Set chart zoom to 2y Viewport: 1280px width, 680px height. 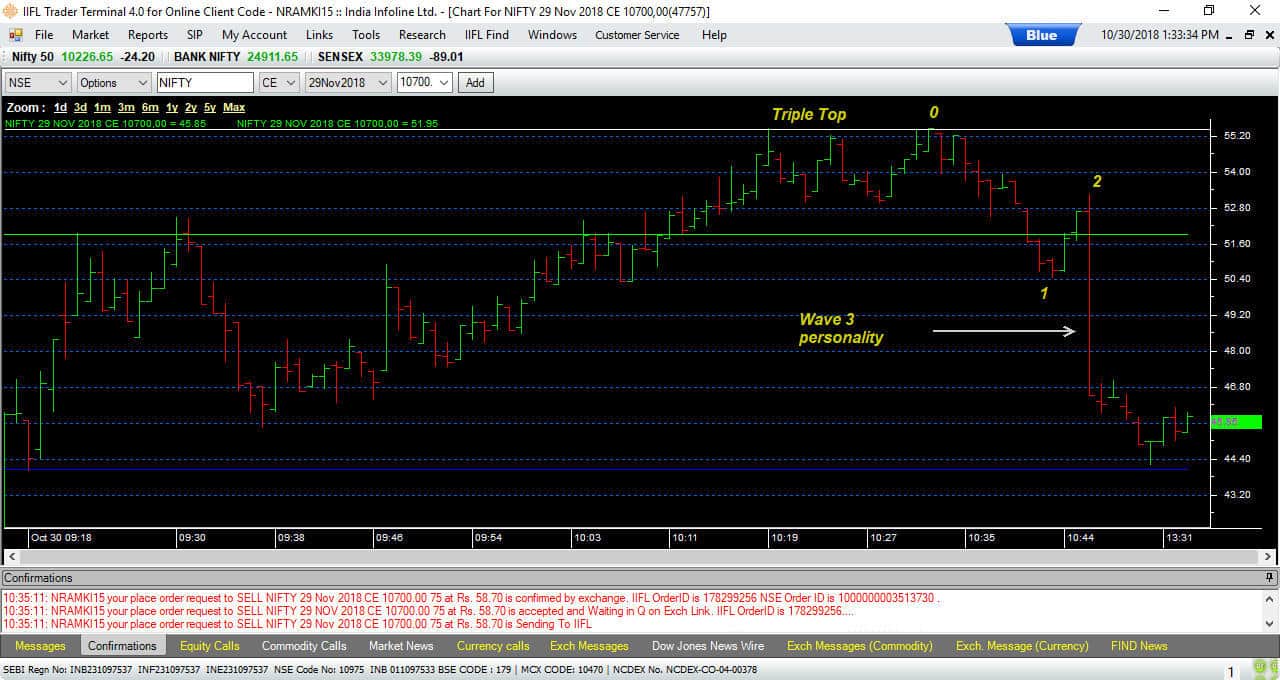191,107
